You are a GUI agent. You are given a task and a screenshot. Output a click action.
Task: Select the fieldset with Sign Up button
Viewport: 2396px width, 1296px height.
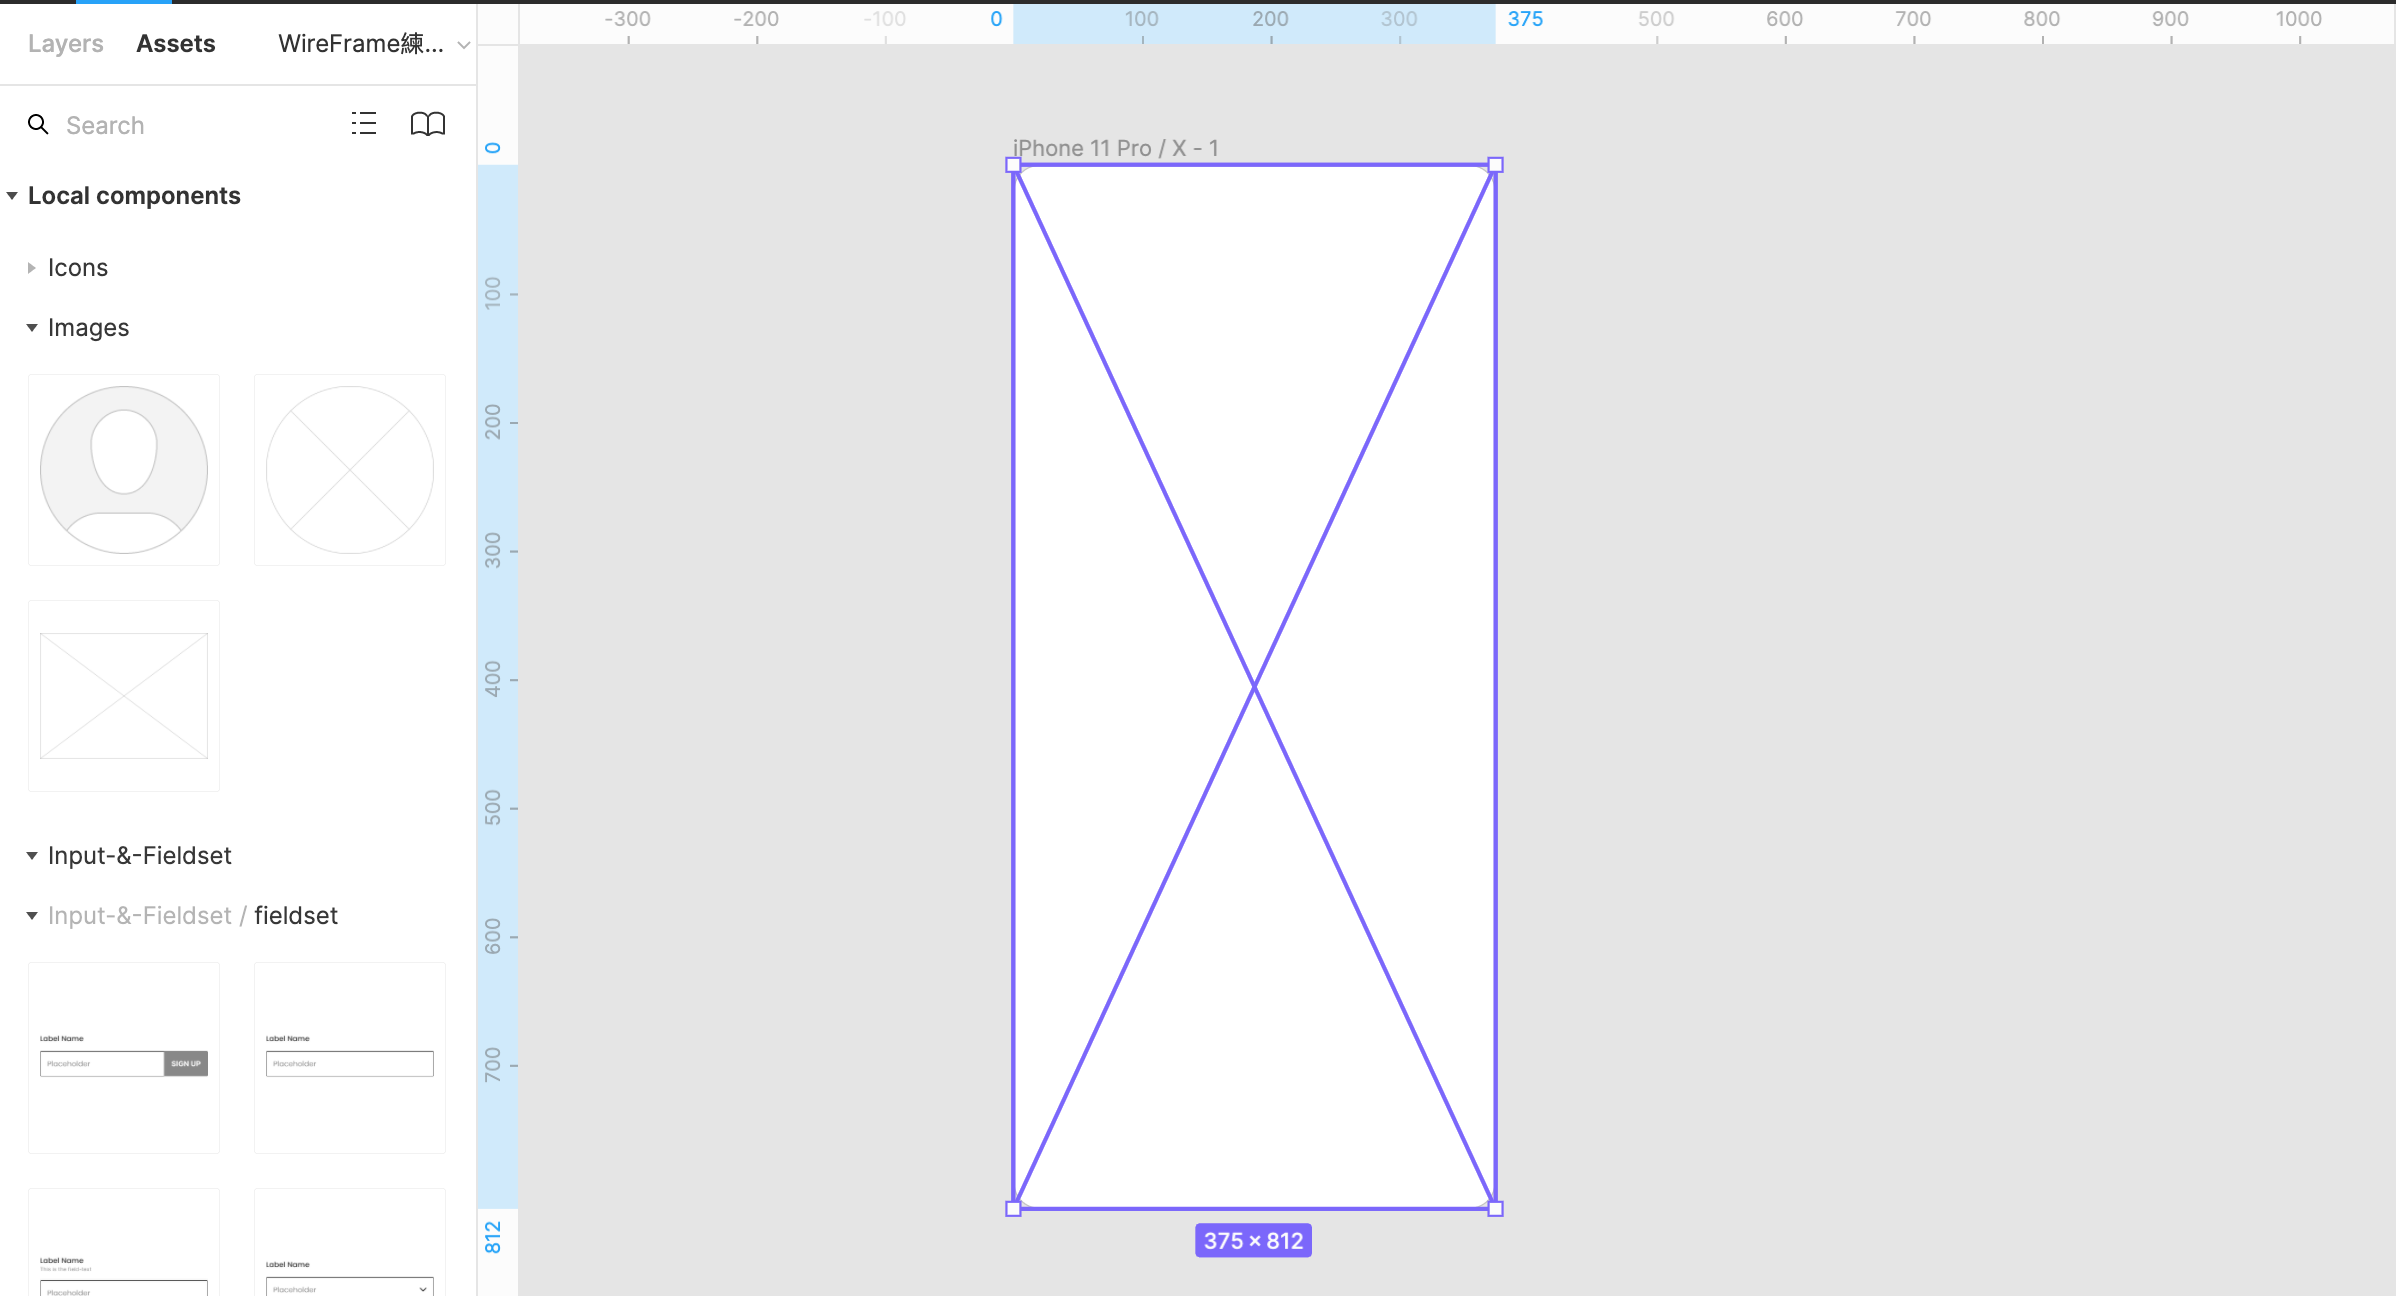point(124,1058)
